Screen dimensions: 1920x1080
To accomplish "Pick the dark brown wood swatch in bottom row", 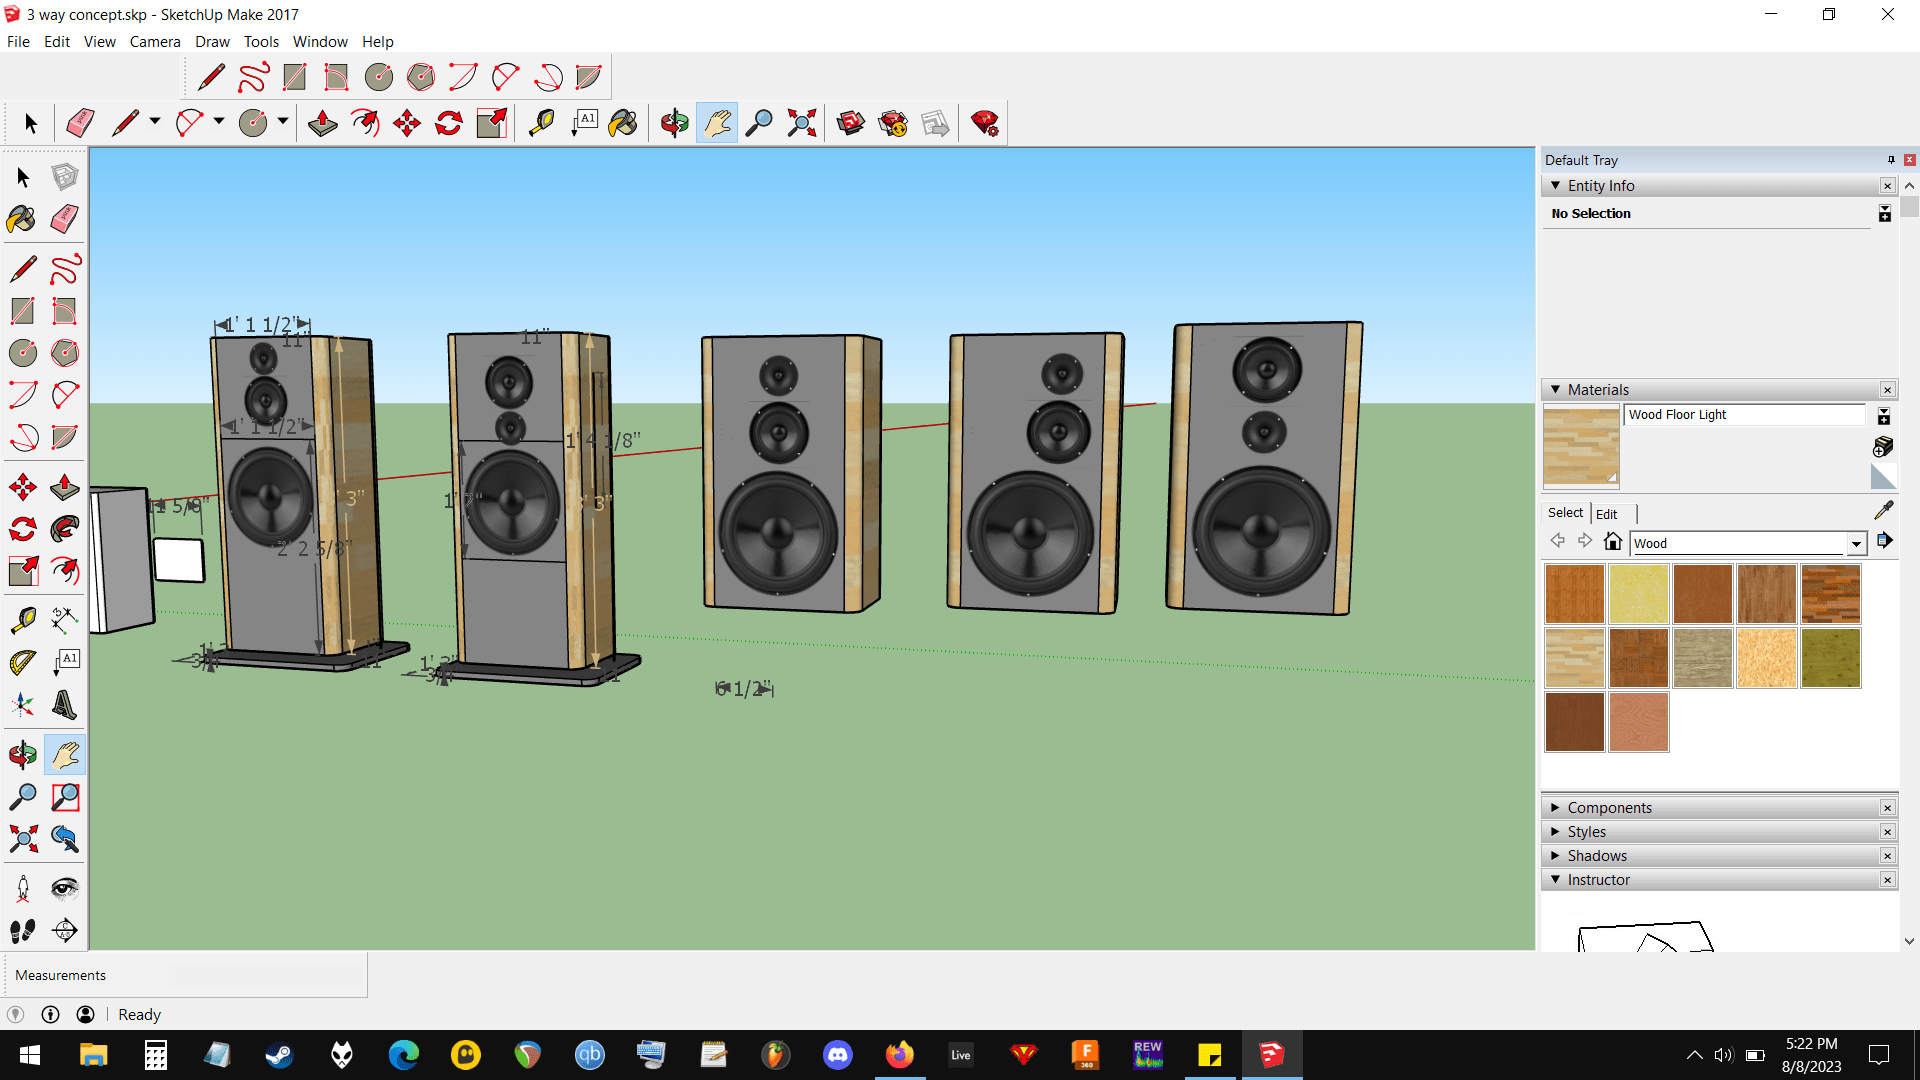I will click(1574, 722).
